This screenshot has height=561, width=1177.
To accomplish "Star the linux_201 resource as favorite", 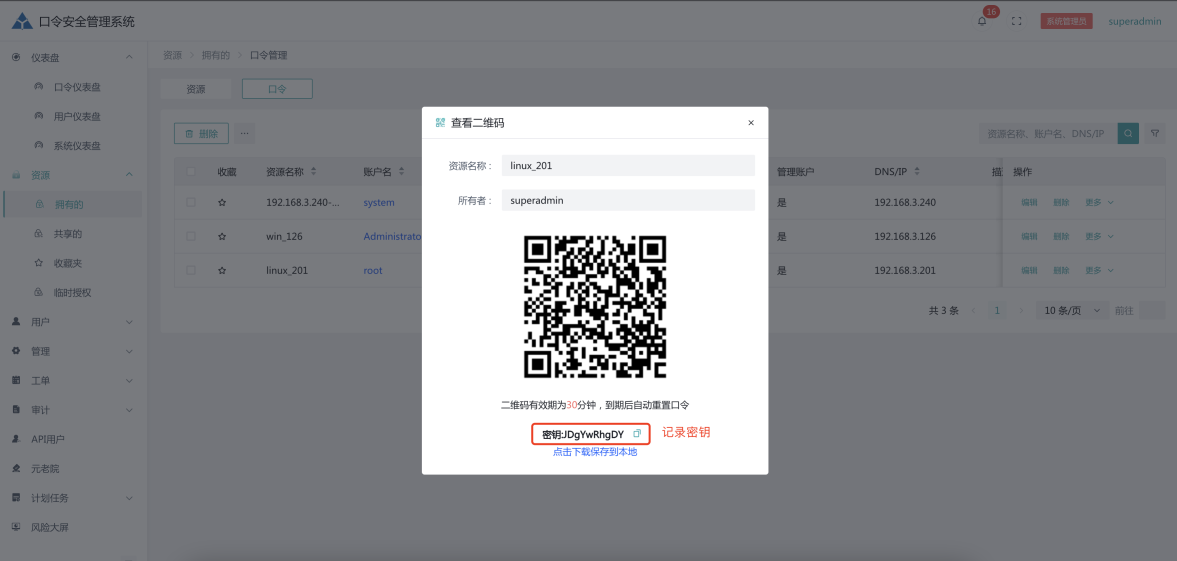I will [x=223, y=270].
